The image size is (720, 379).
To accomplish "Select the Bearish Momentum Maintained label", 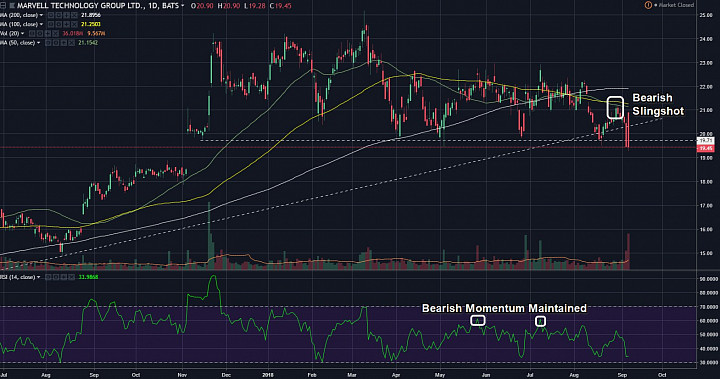I will click(504, 308).
